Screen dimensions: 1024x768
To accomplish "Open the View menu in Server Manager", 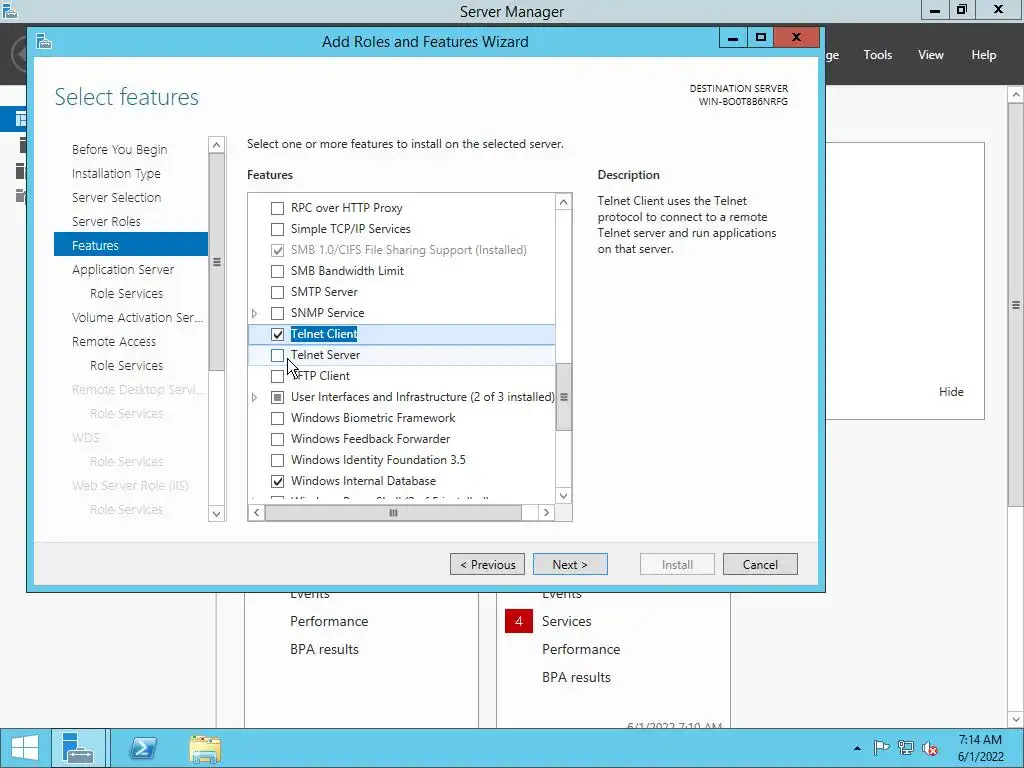I will click(931, 55).
